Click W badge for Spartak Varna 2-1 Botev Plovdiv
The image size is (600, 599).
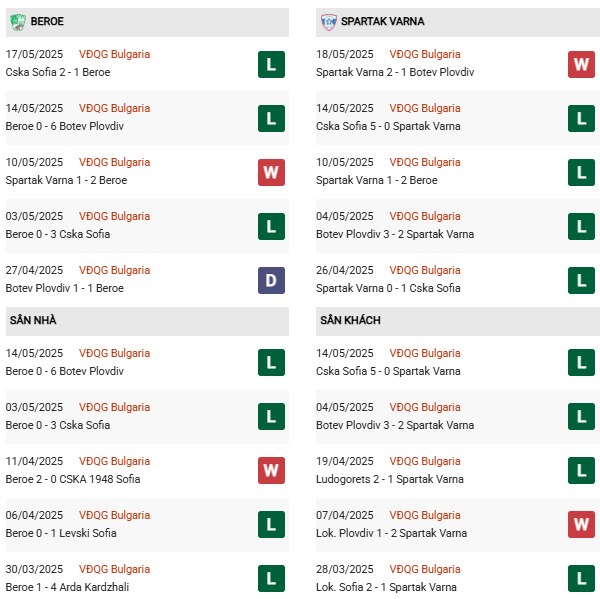pyautogui.click(x=581, y=64)
